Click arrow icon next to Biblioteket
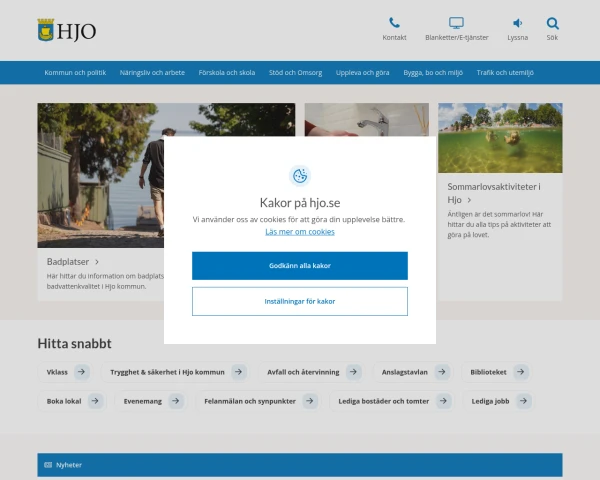The image size is (600, 480). [x=520, y=372]
